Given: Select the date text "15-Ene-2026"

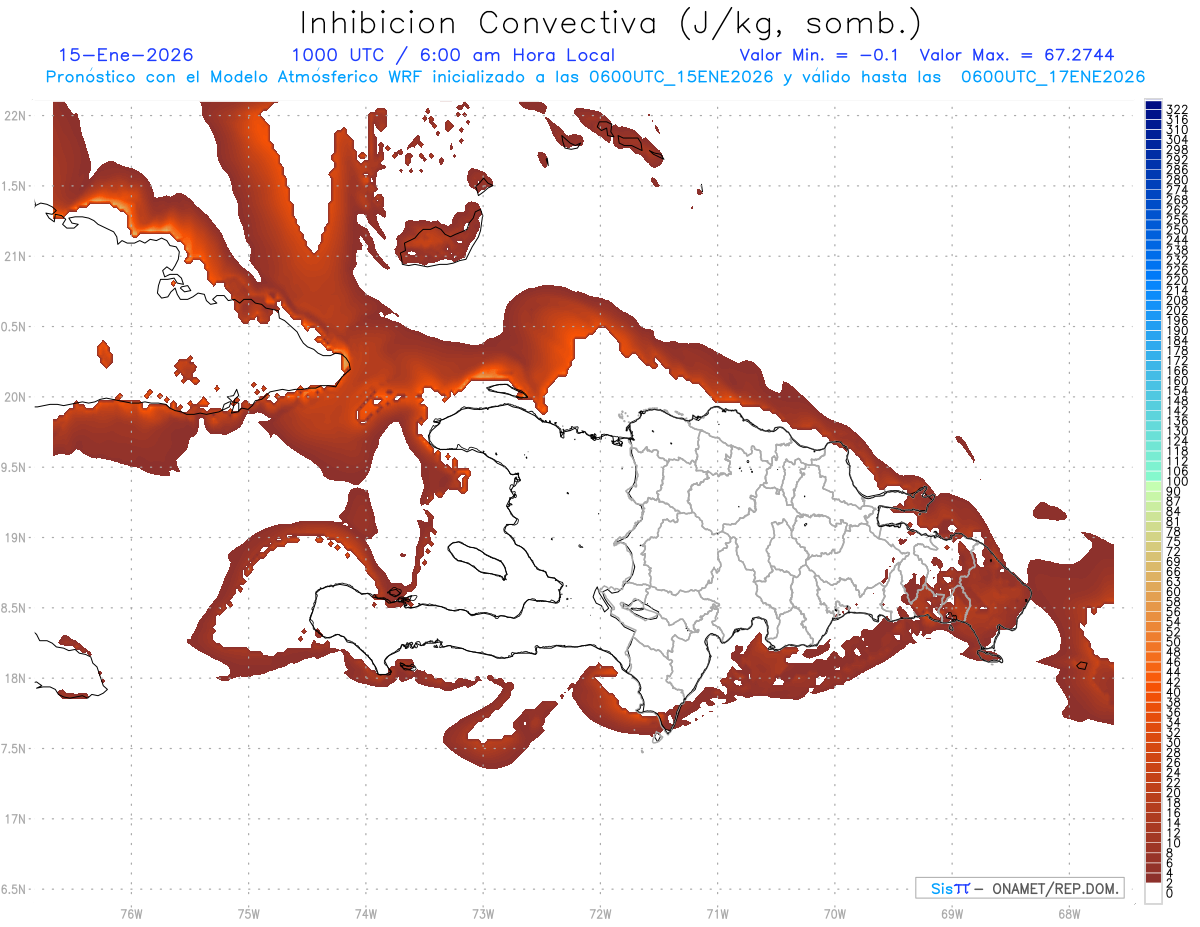Looking at the screenshot, I should [126, 55].
